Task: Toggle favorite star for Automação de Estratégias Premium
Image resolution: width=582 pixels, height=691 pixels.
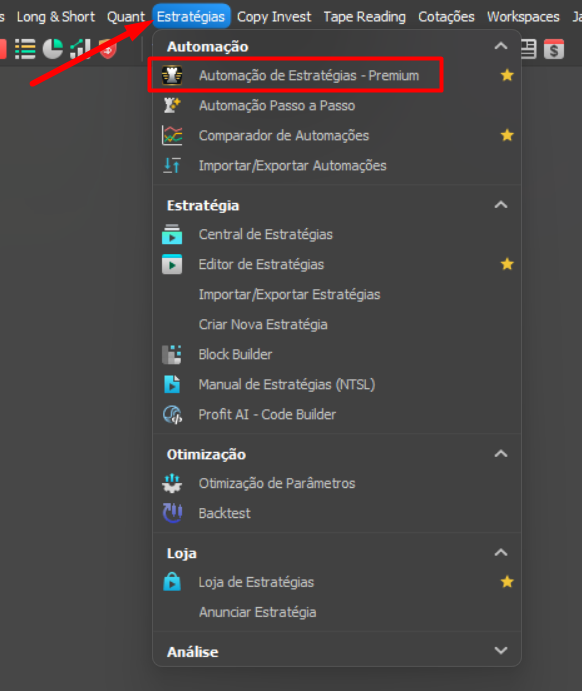Action: click(x=507, y=75)
